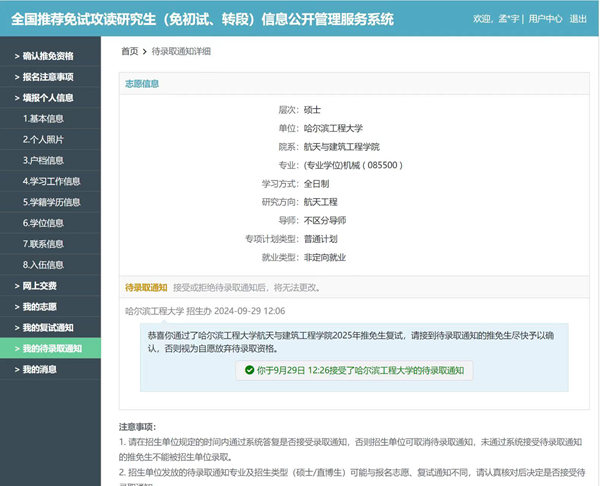The image size is (600, 486).
Task: Click the 志愿信息 panel heading
Action: point(142,84)
